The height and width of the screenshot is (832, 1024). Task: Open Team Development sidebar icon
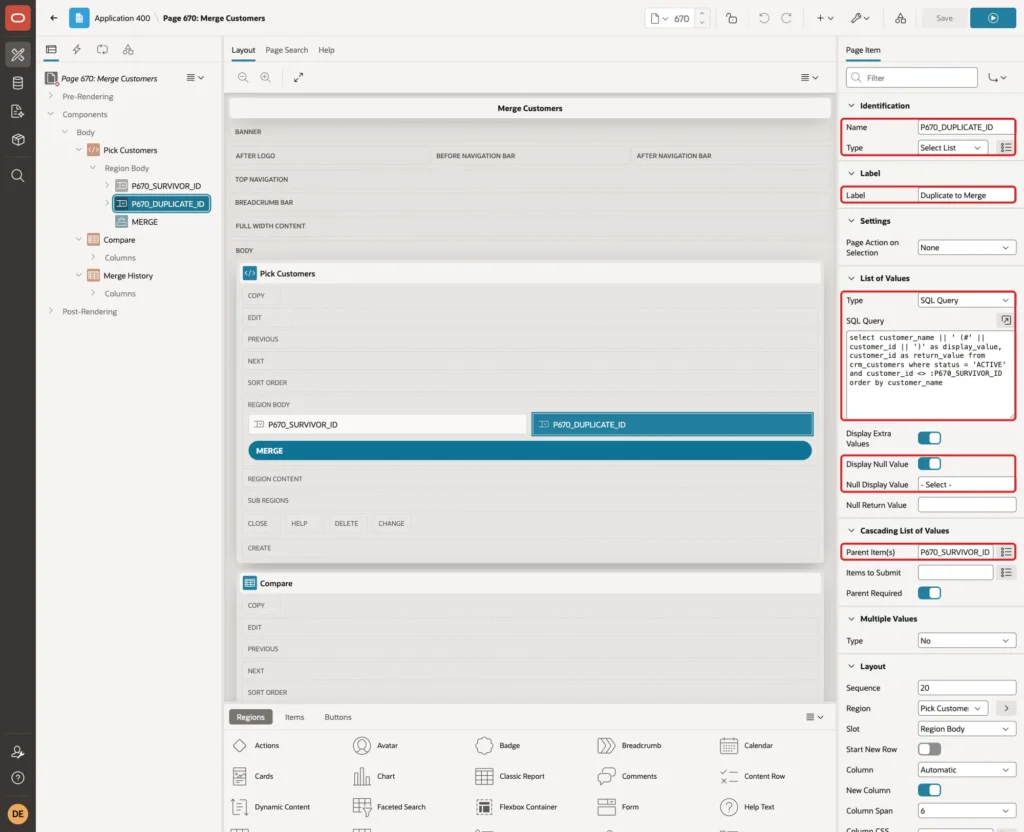point(18,112)
